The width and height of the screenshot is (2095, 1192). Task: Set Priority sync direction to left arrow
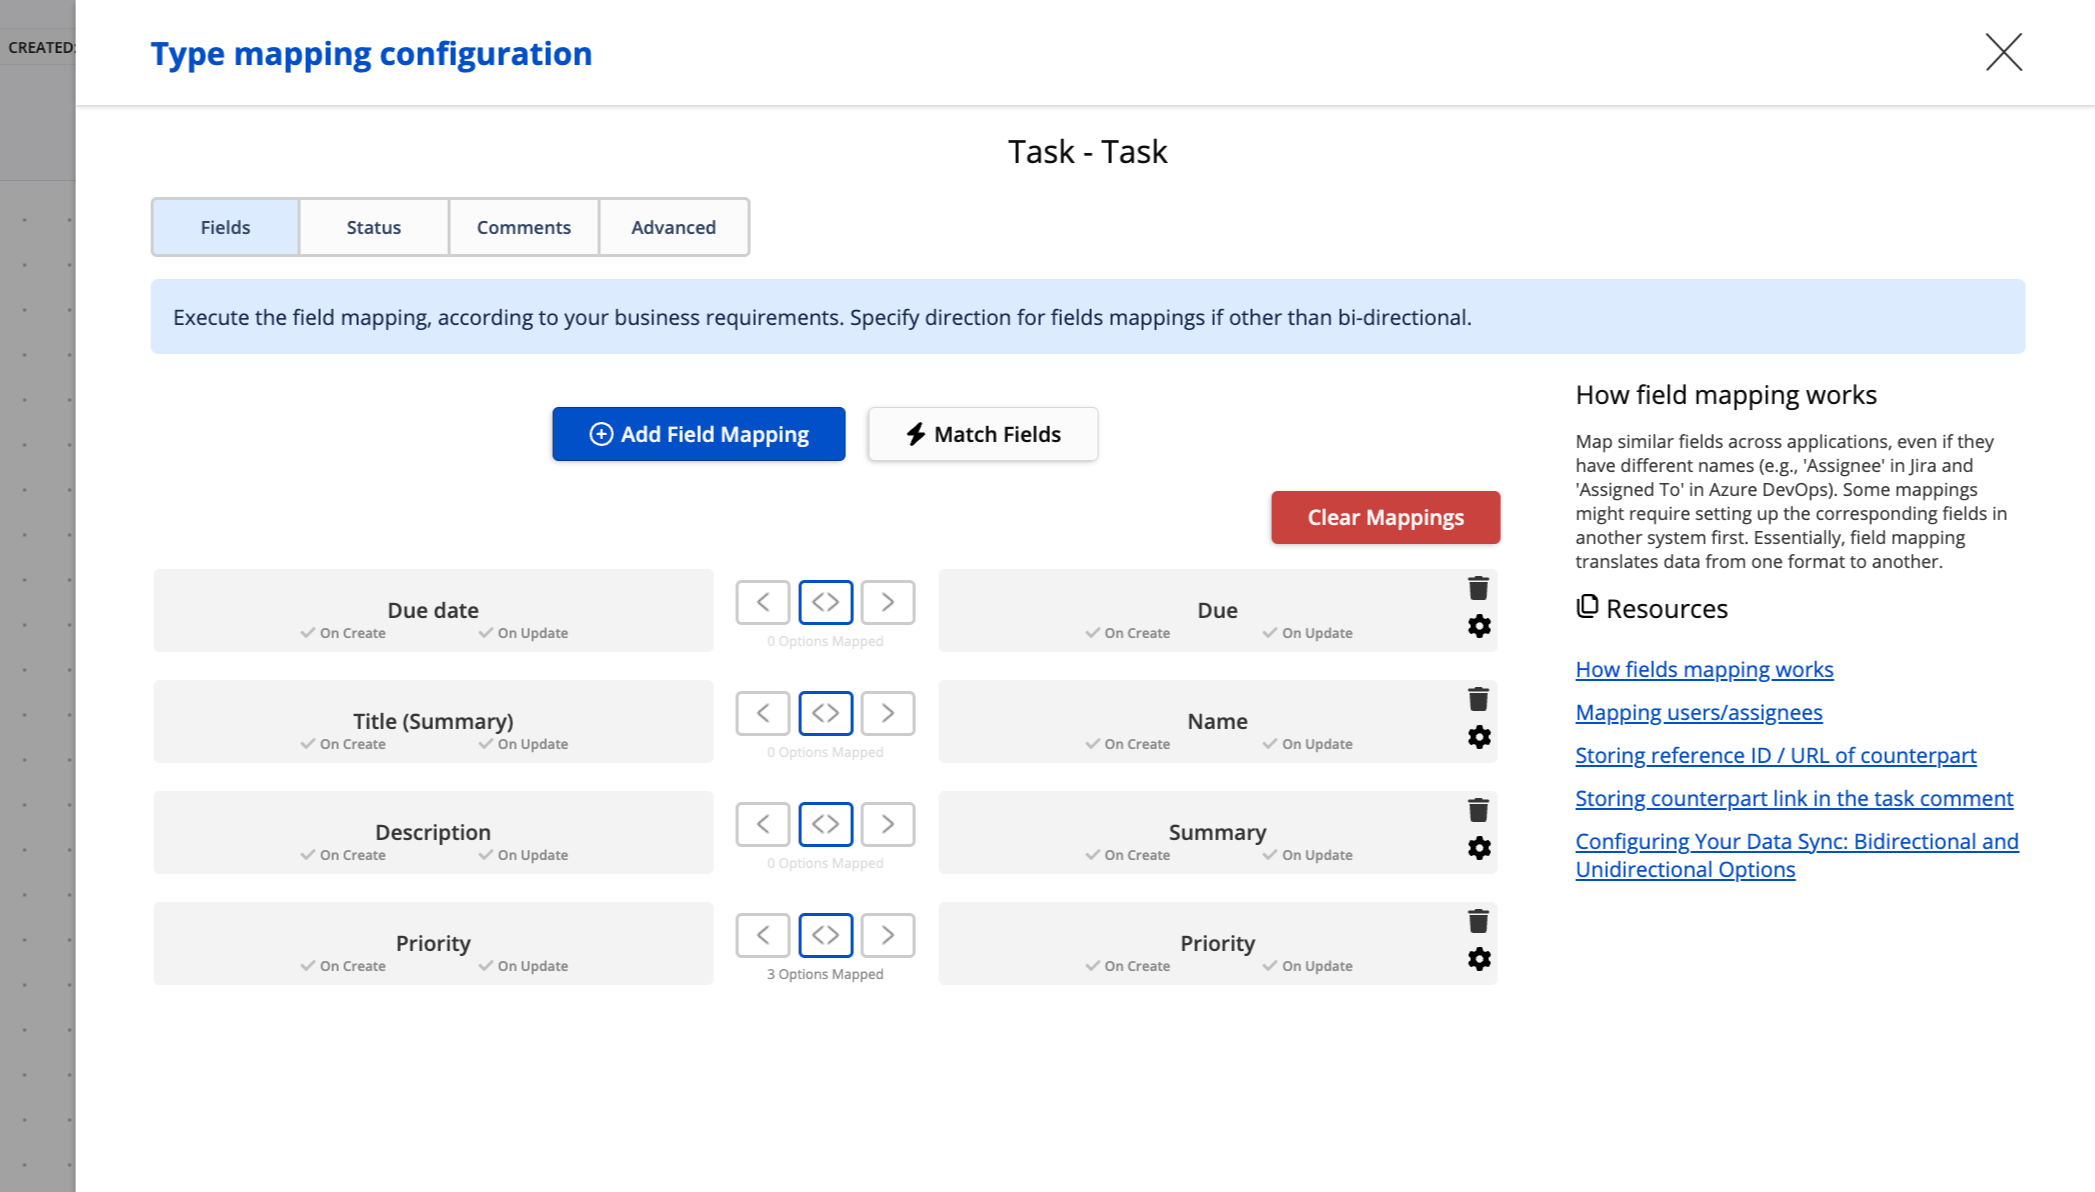[x=763, y=935]
